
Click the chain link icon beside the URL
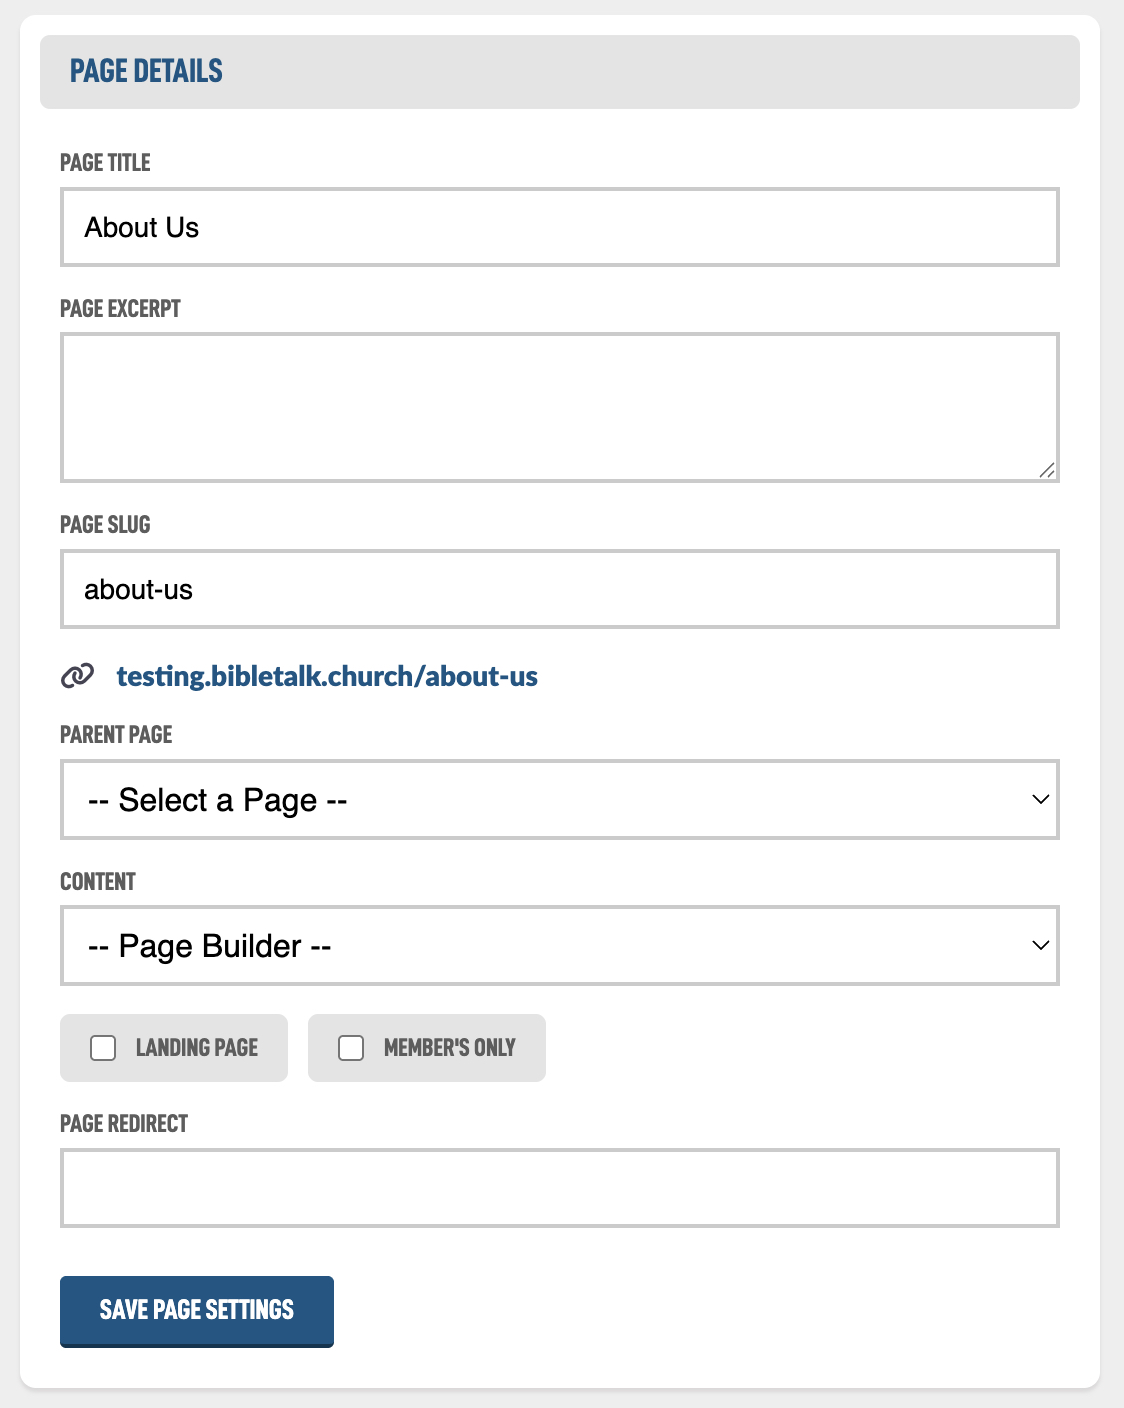[78, 676]
